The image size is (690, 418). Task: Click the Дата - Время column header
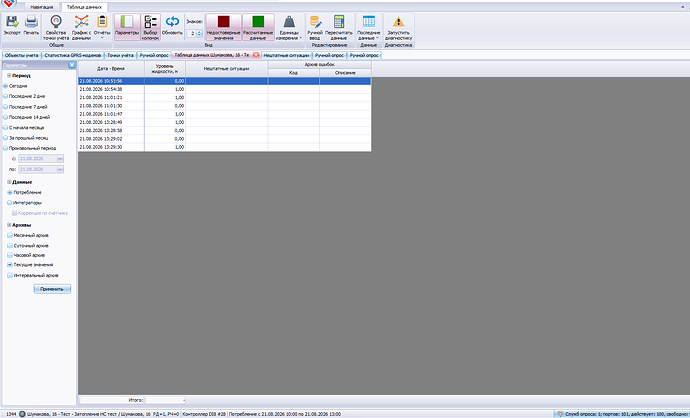(x=111, y=69)
